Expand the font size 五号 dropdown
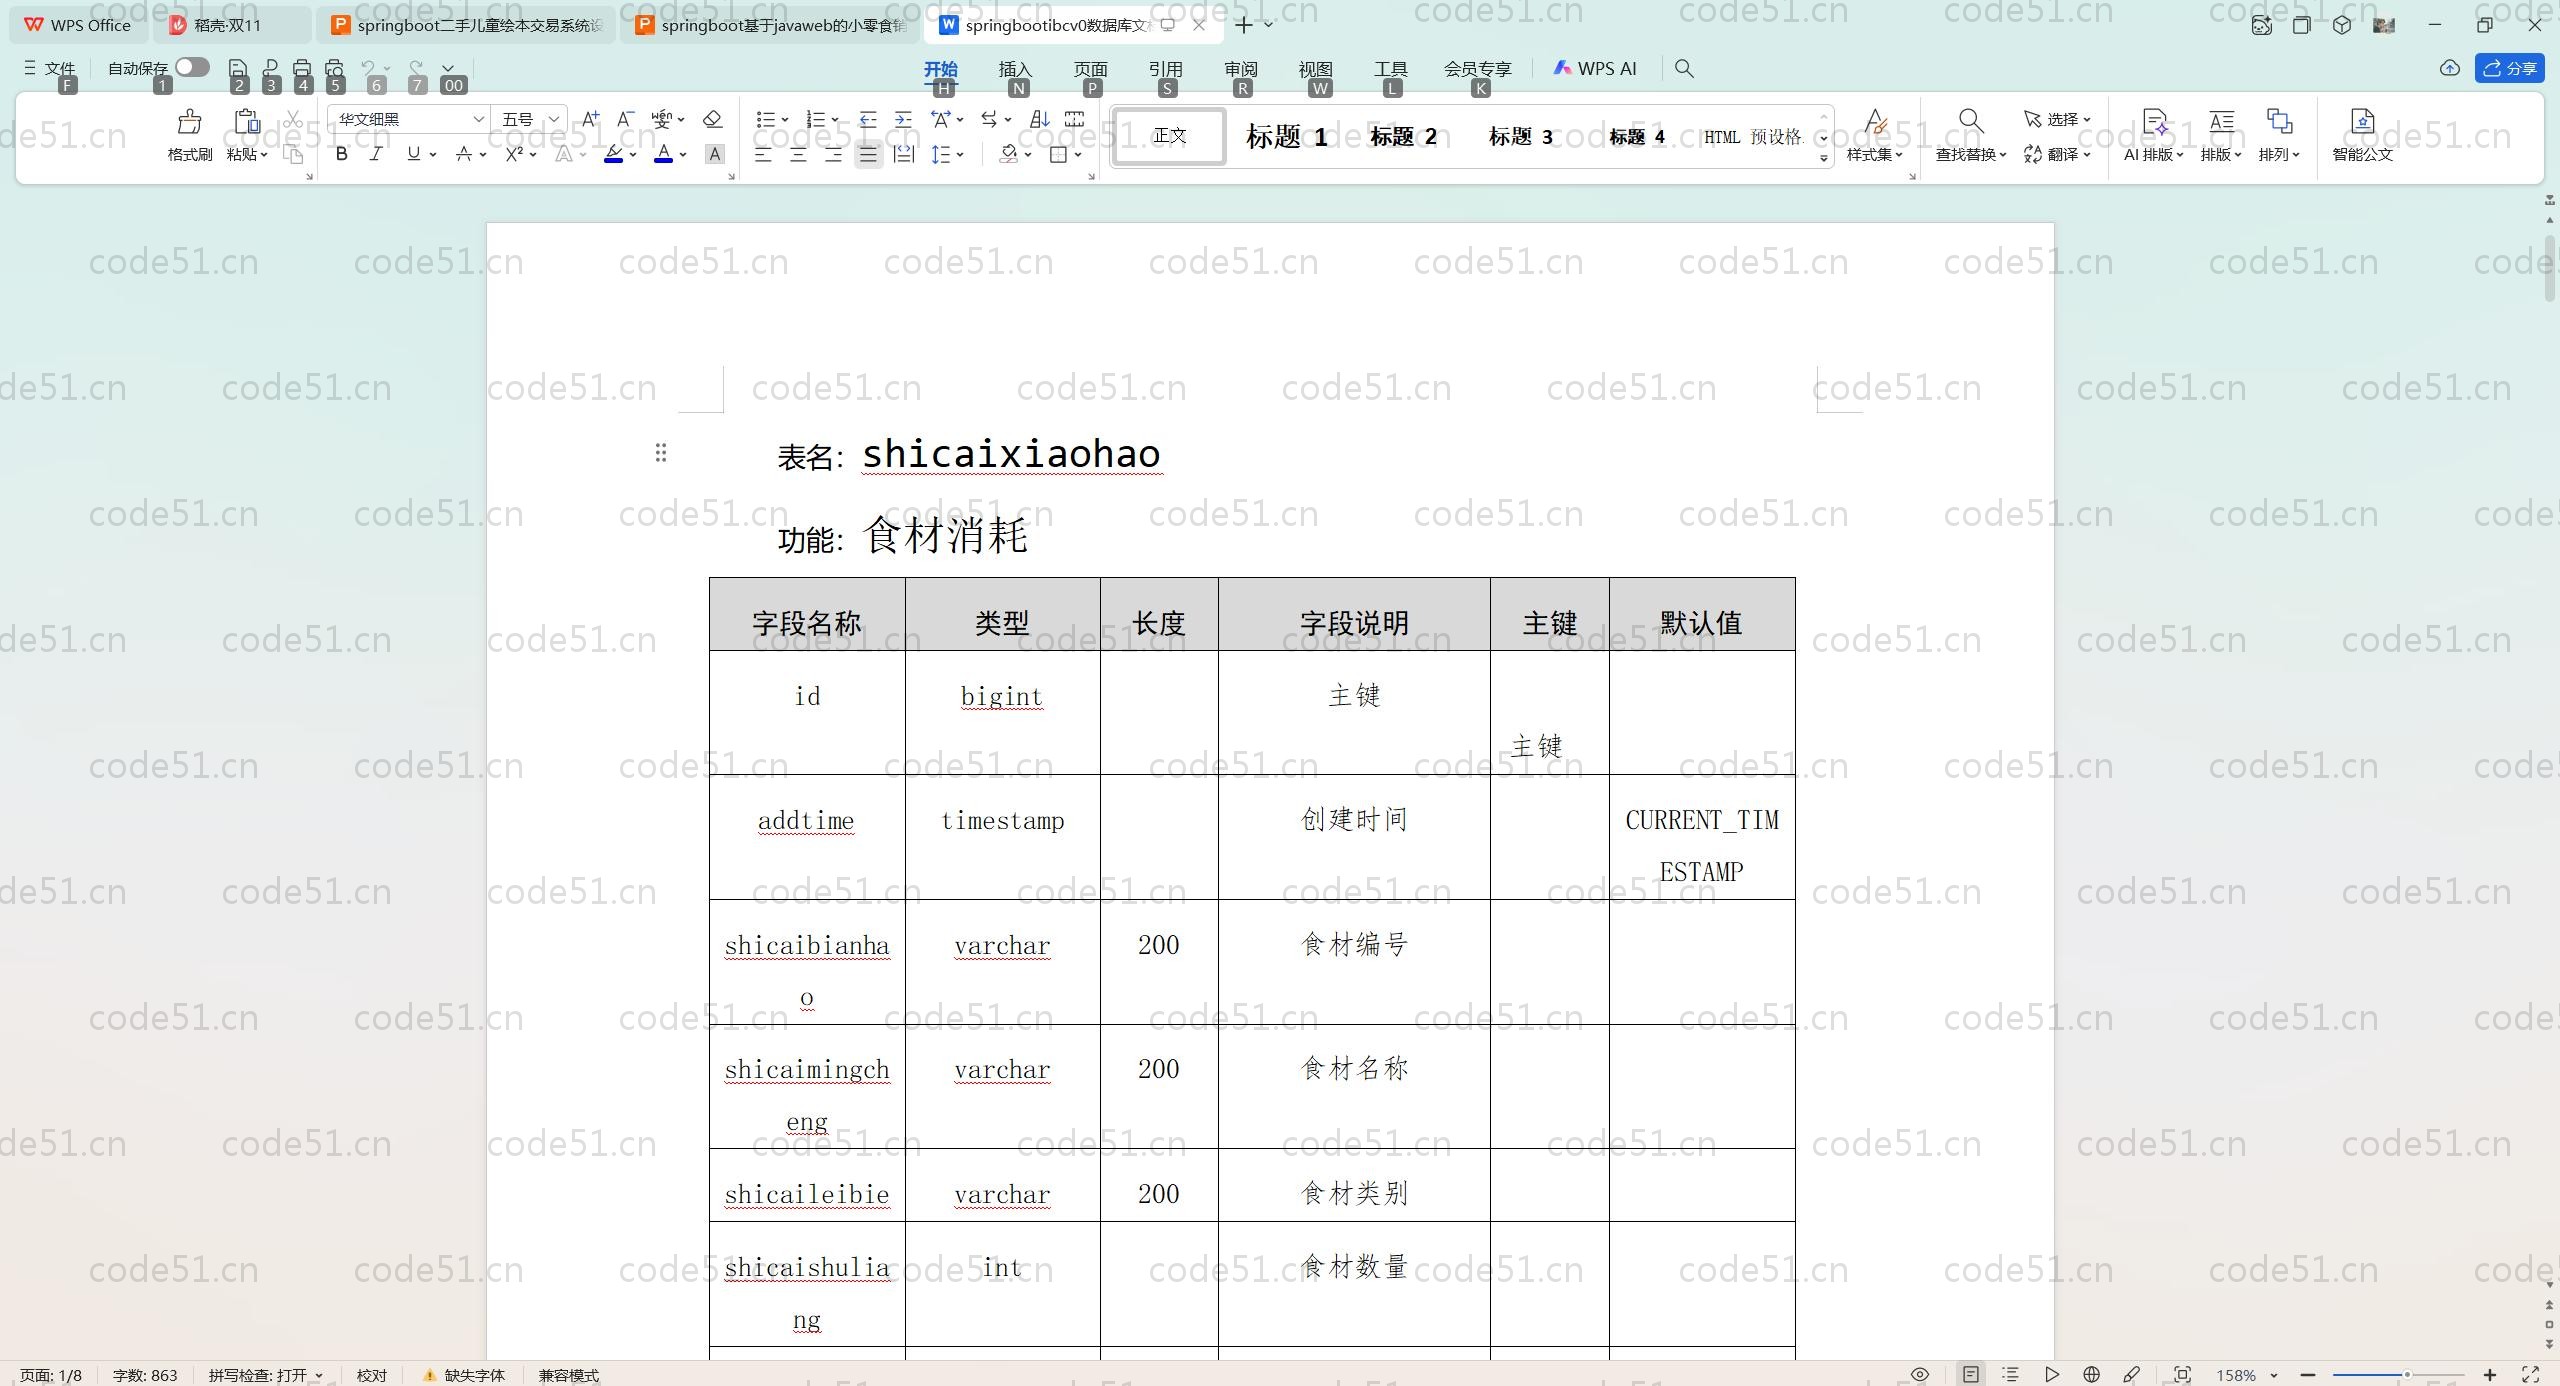2560x1386 pixels. click(553, 119)
